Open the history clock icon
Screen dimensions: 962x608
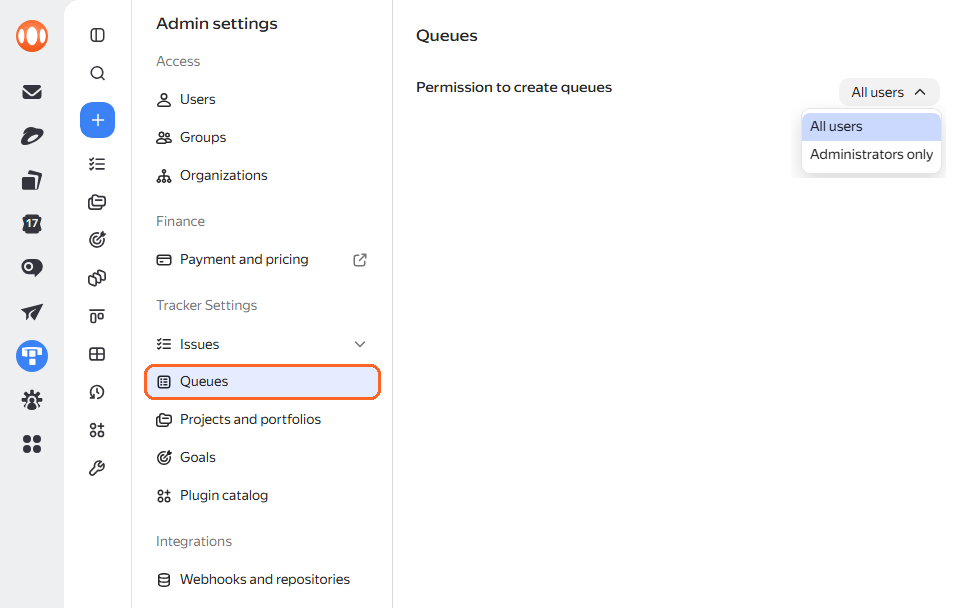pos(97,393)
